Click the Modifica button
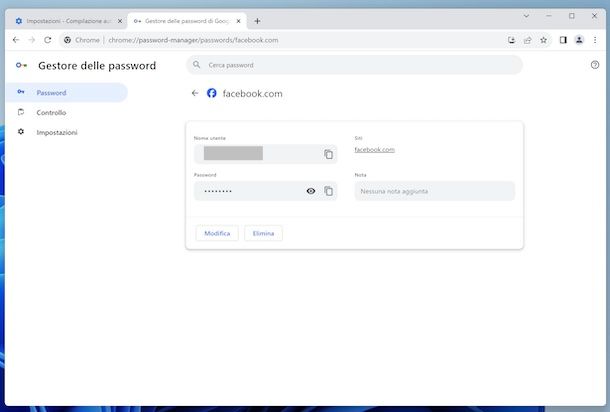Screen dimensions: 610x412 pyautogui.click(x=217, y=233)
